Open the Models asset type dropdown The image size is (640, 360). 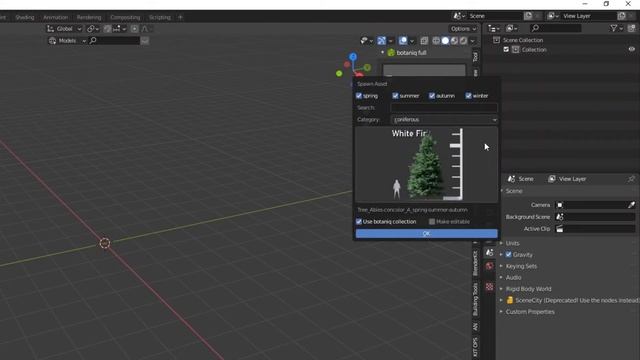click(67, 41)
